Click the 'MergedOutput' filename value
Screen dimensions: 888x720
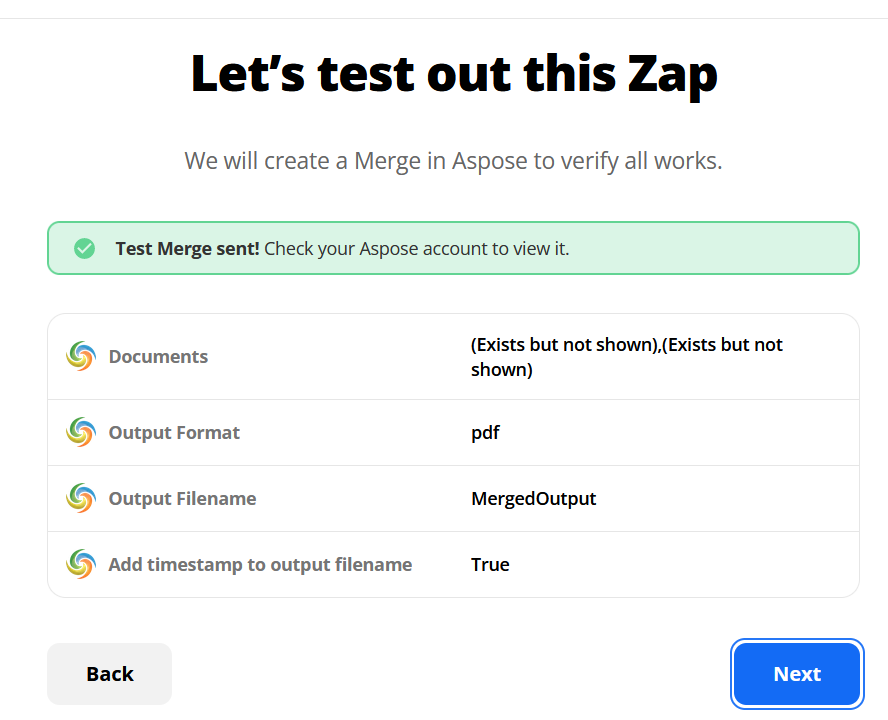pos(533,499)
